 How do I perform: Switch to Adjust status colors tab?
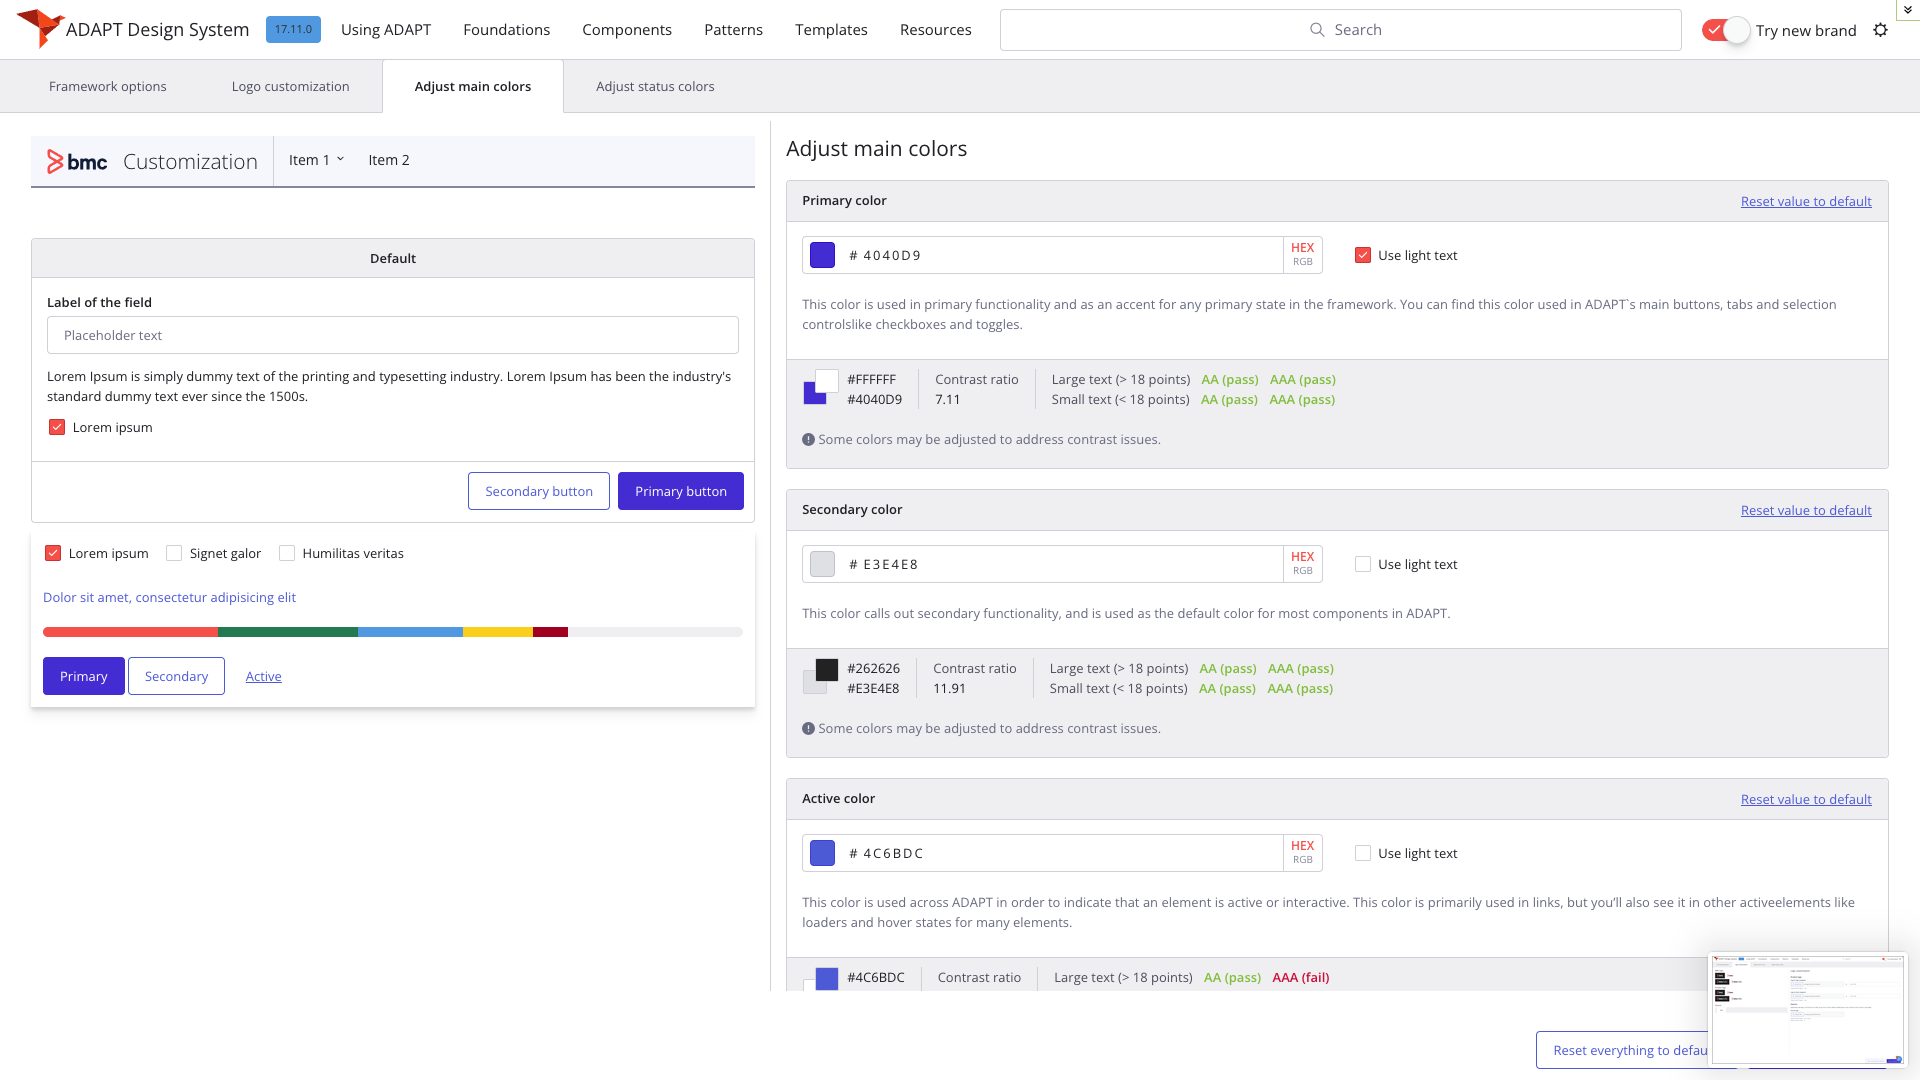655,87
